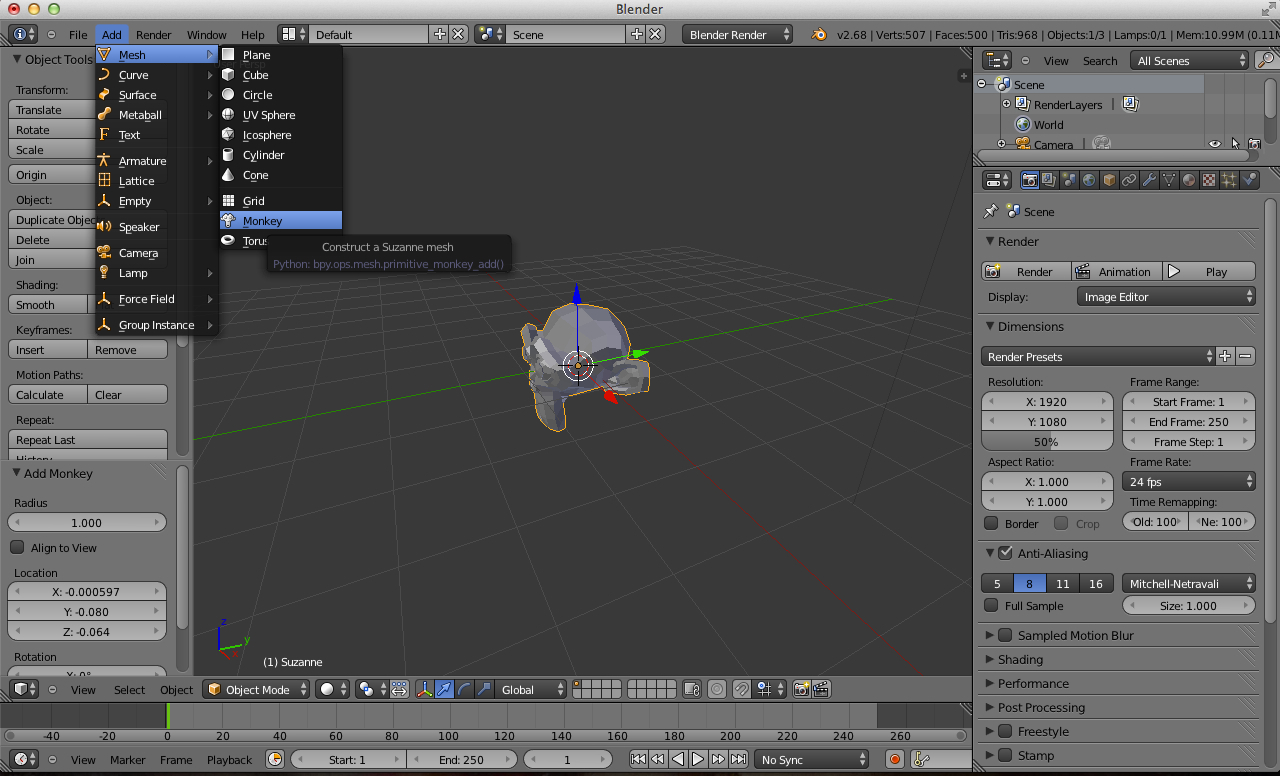Open the Particles properties tab (sparkles icon)
Image resolution: width=1280 pixels, height=776 pixels.
[1229, 180]
